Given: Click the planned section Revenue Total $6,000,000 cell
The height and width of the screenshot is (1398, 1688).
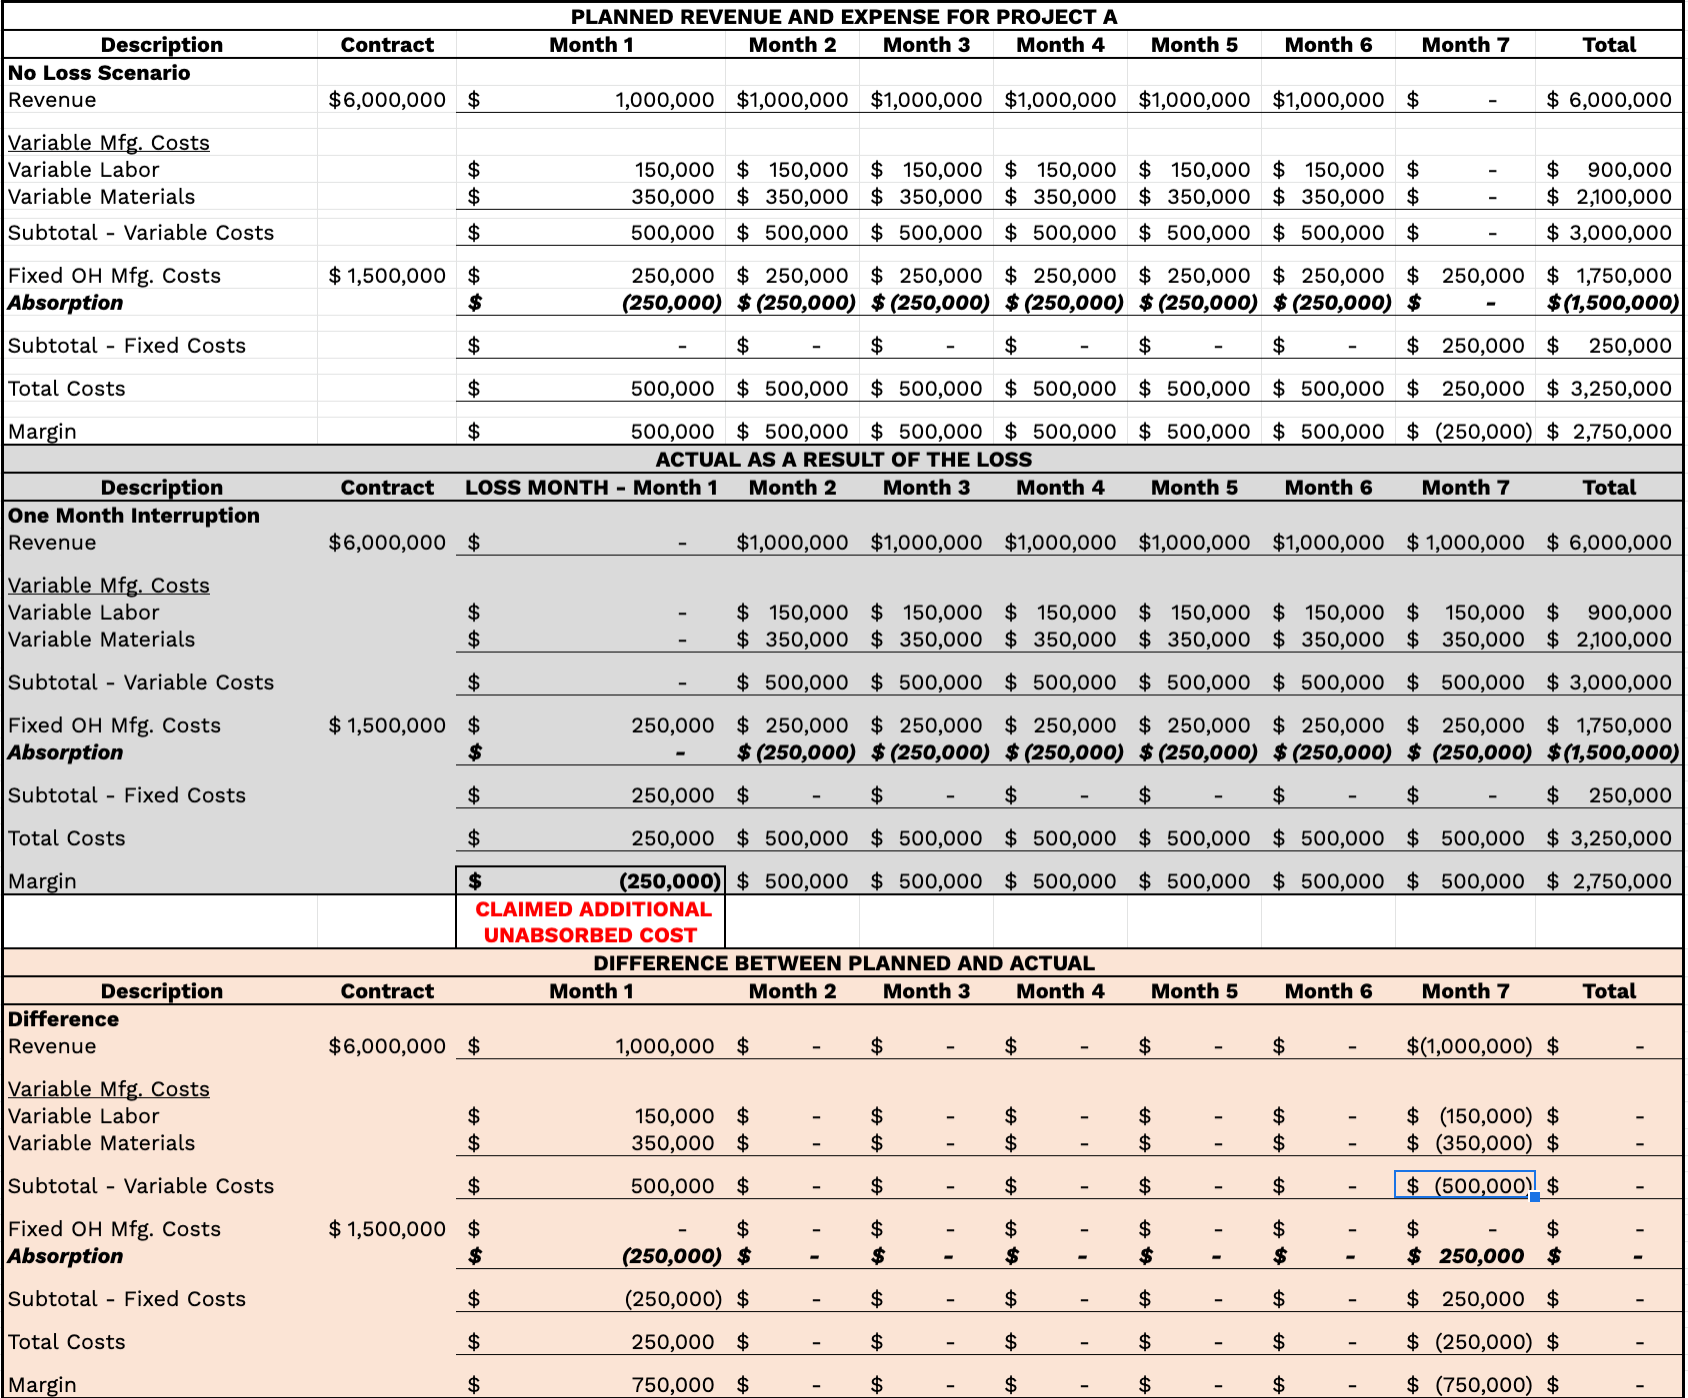Looking at the screenshot, I should [1609, 100].
